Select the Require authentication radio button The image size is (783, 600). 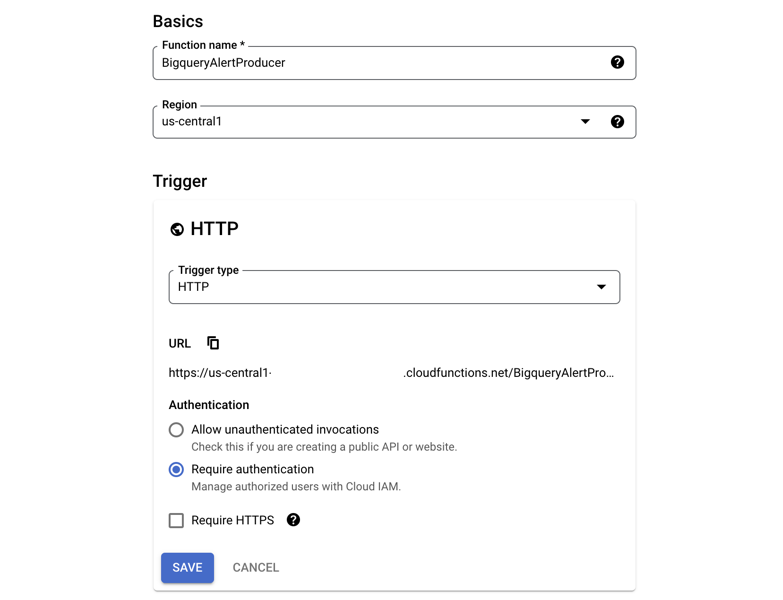point(176,470)
